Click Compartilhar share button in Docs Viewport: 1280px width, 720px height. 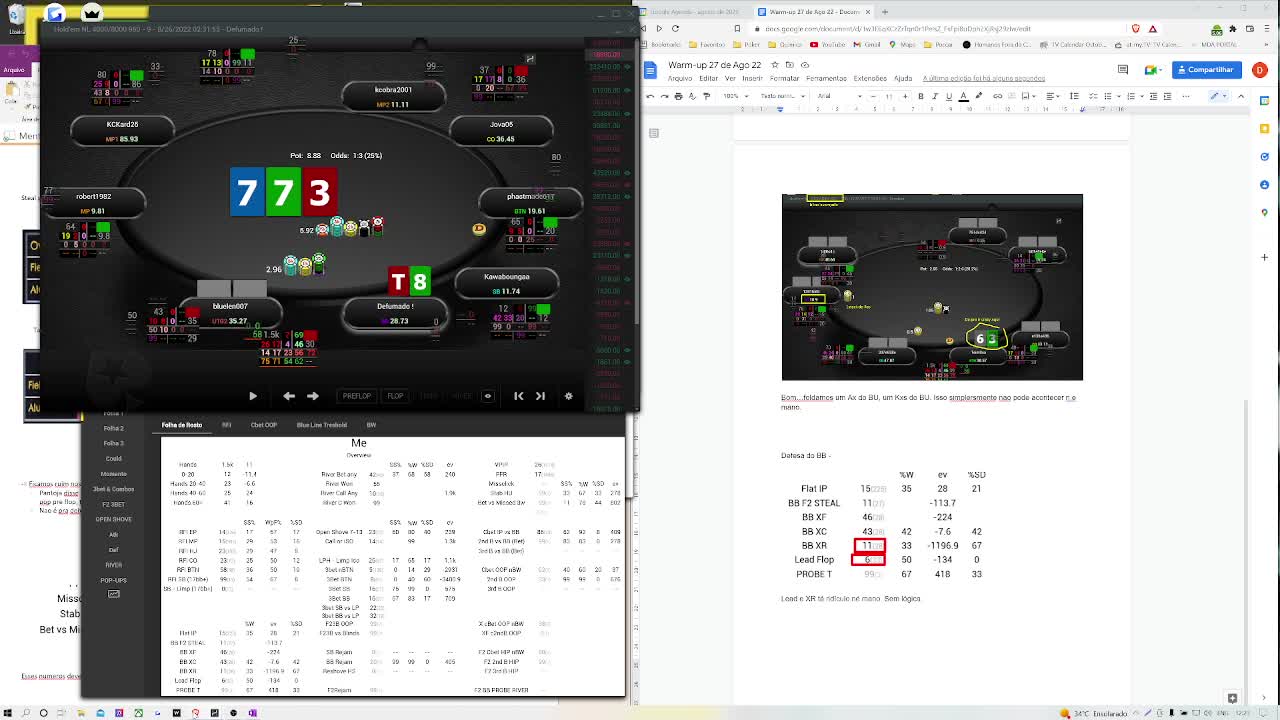pos(1206,70)
